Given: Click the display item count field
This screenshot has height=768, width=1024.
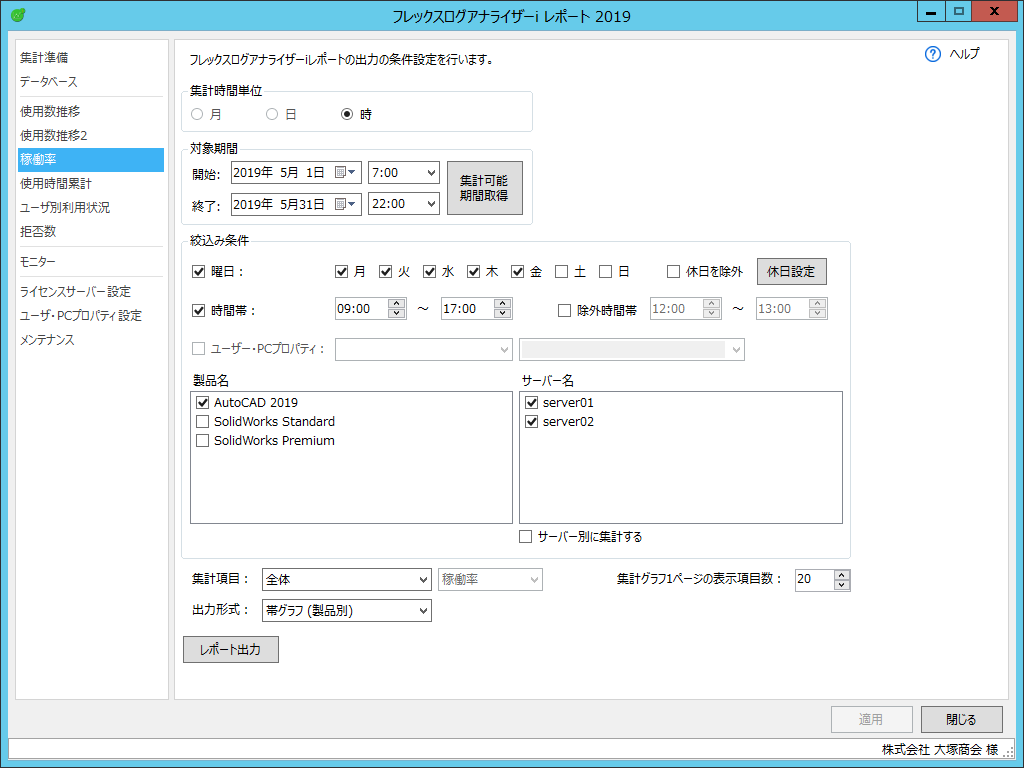Looking at the screenshot, I should (x=814, y=579).
